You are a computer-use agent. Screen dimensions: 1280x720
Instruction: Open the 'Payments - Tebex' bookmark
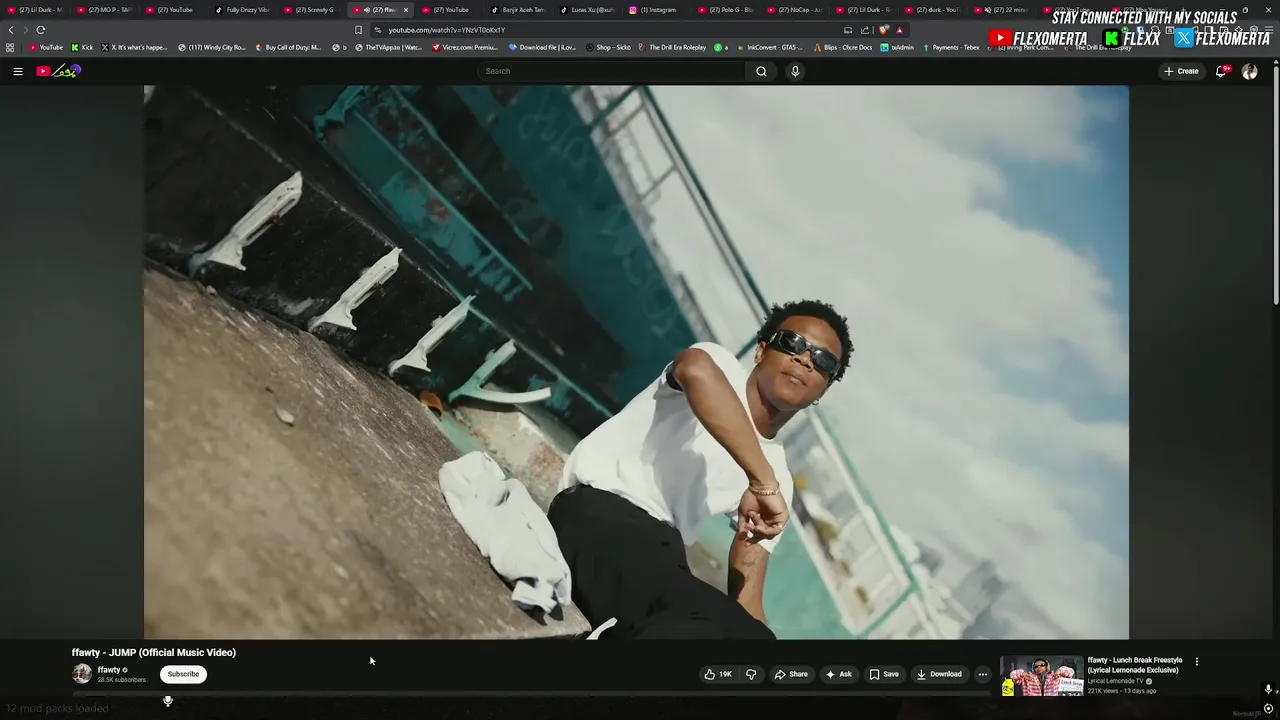coord(951,47)
